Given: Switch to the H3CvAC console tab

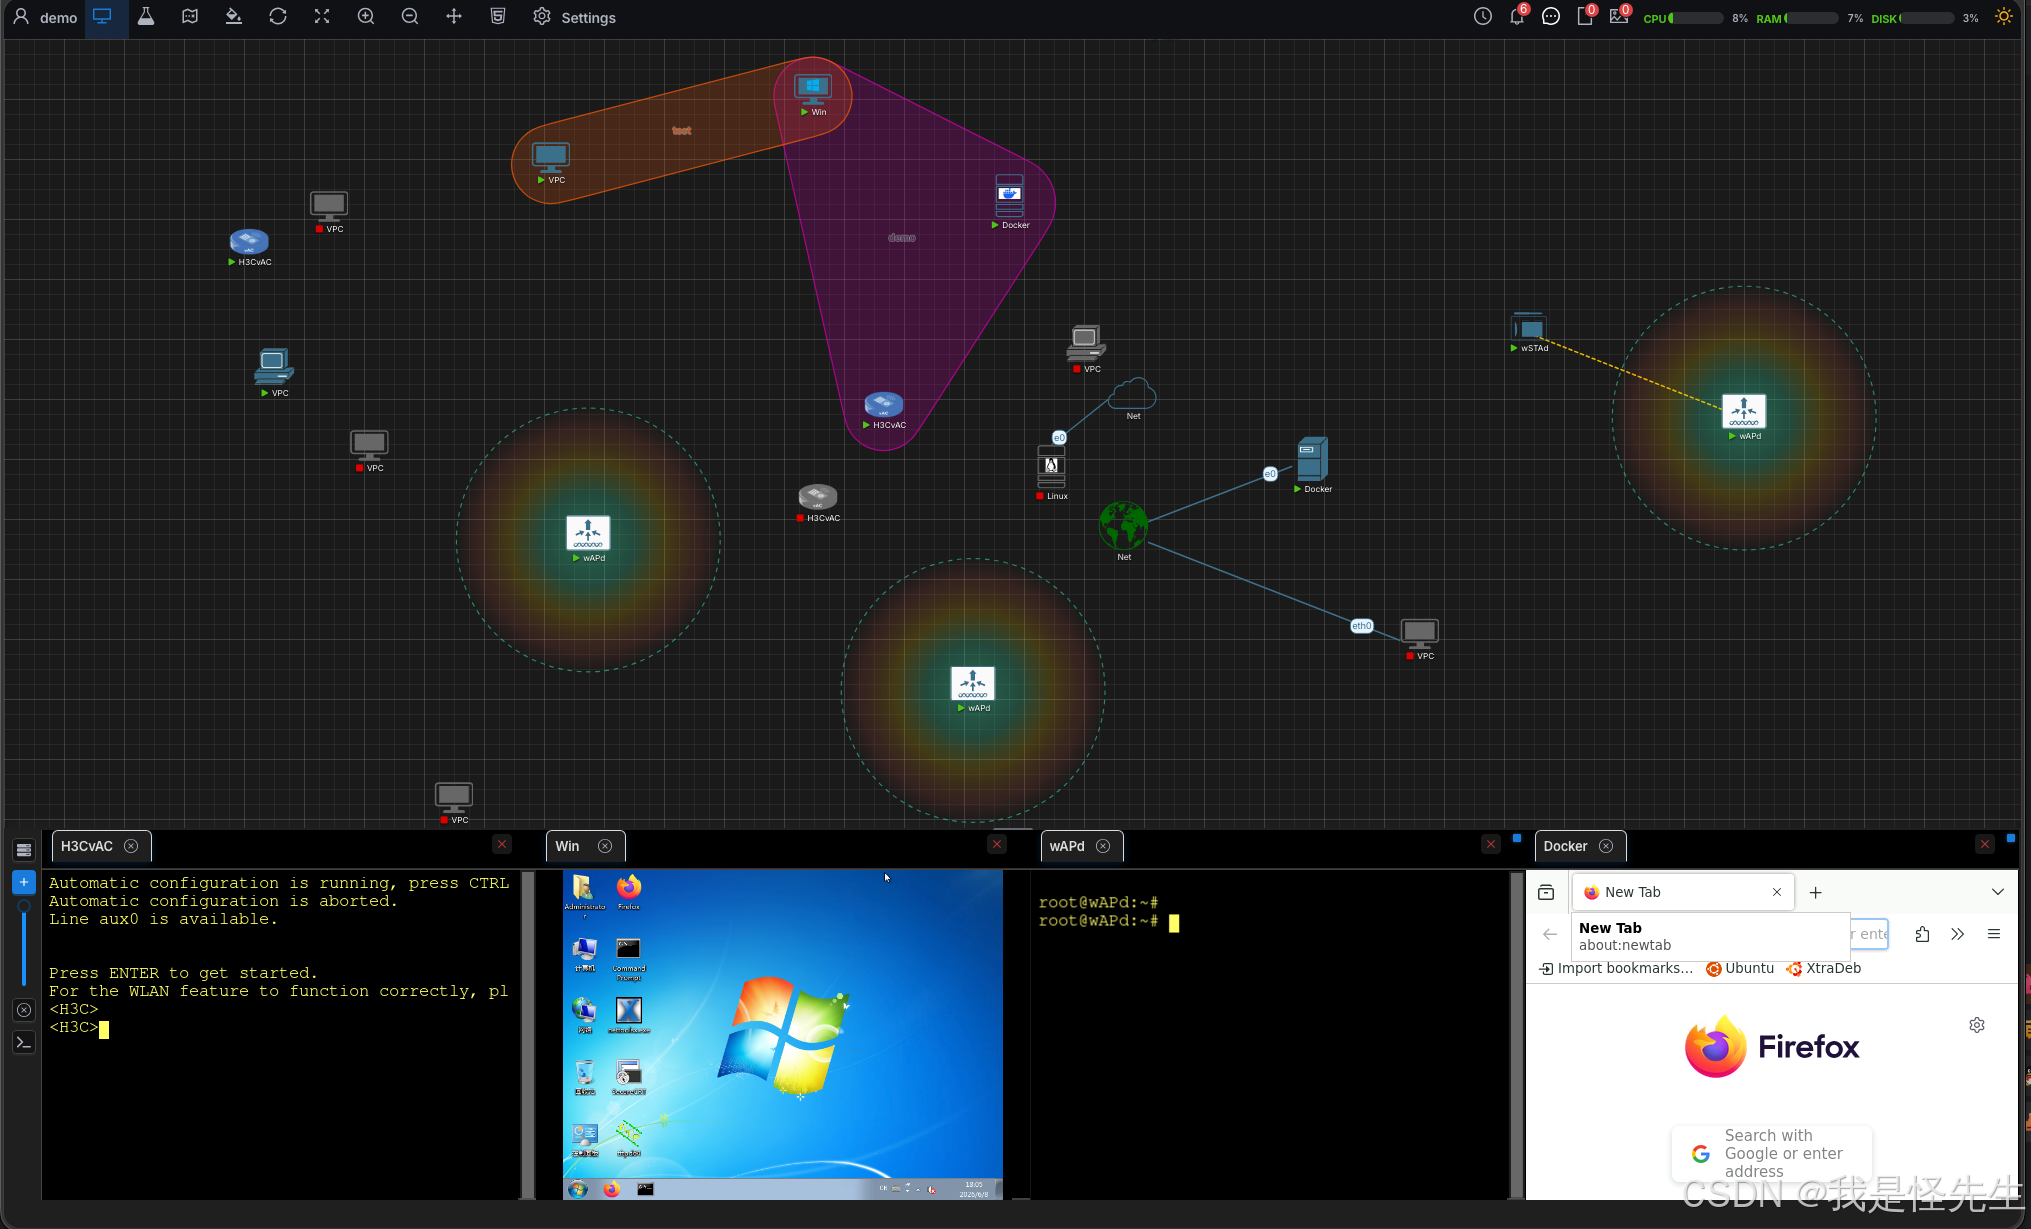Looking at the screenshot, I should tap(87, 846).
